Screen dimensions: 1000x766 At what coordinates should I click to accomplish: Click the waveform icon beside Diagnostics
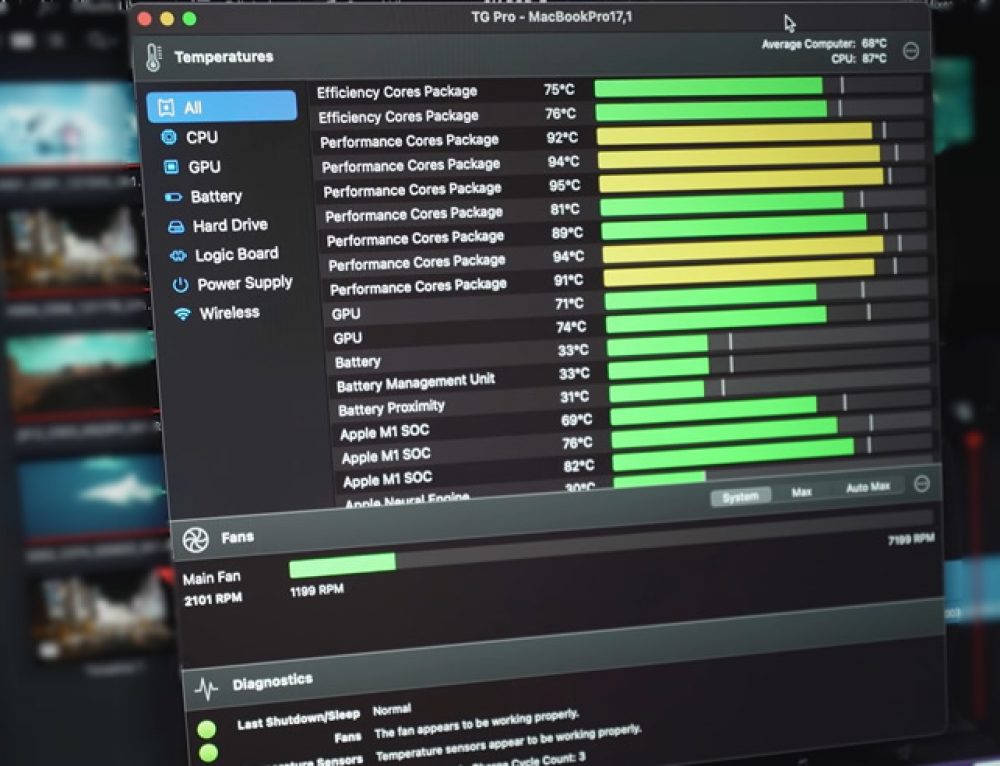coord(207,684)
